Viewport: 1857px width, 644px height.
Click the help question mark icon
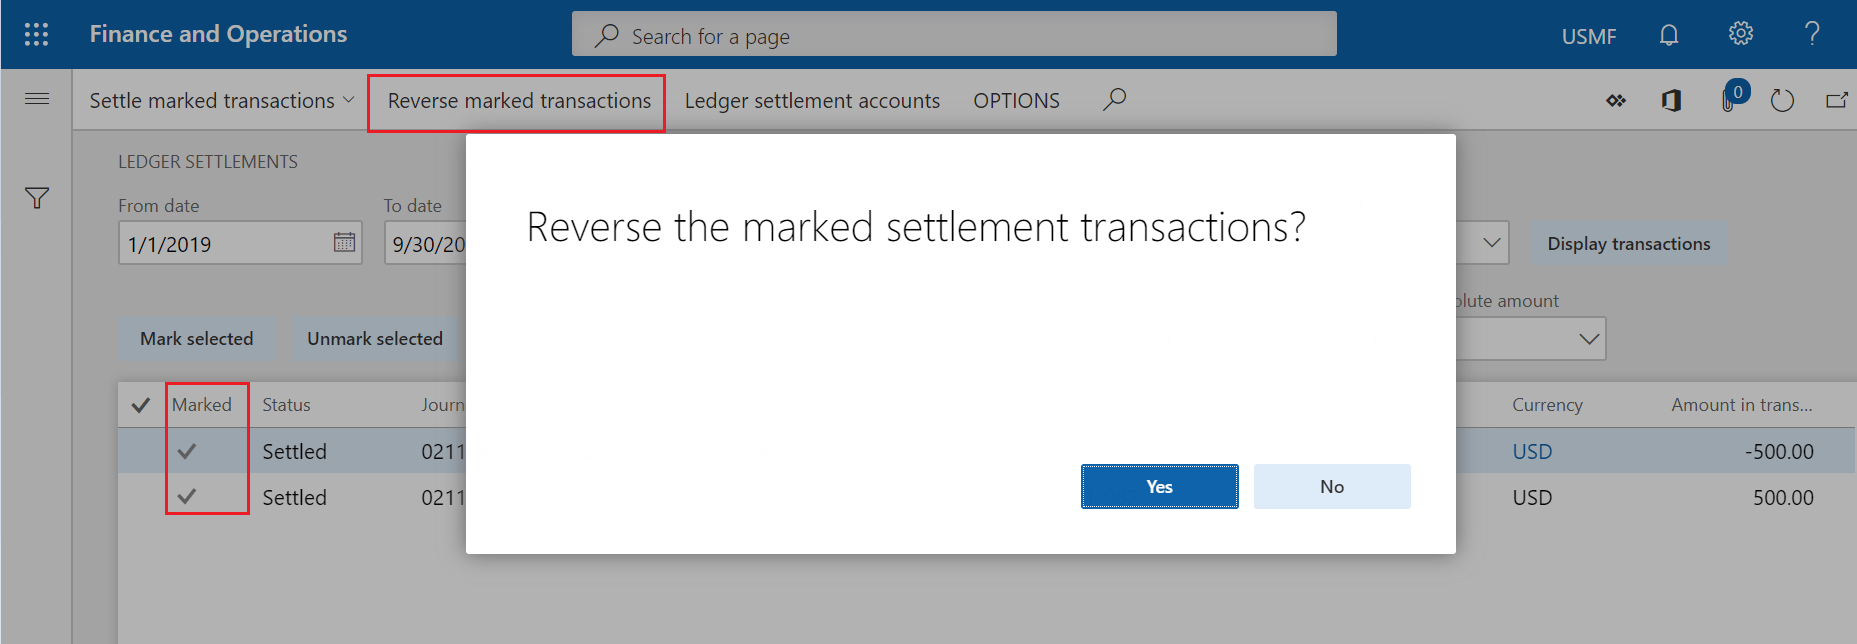click(1811, 35)
